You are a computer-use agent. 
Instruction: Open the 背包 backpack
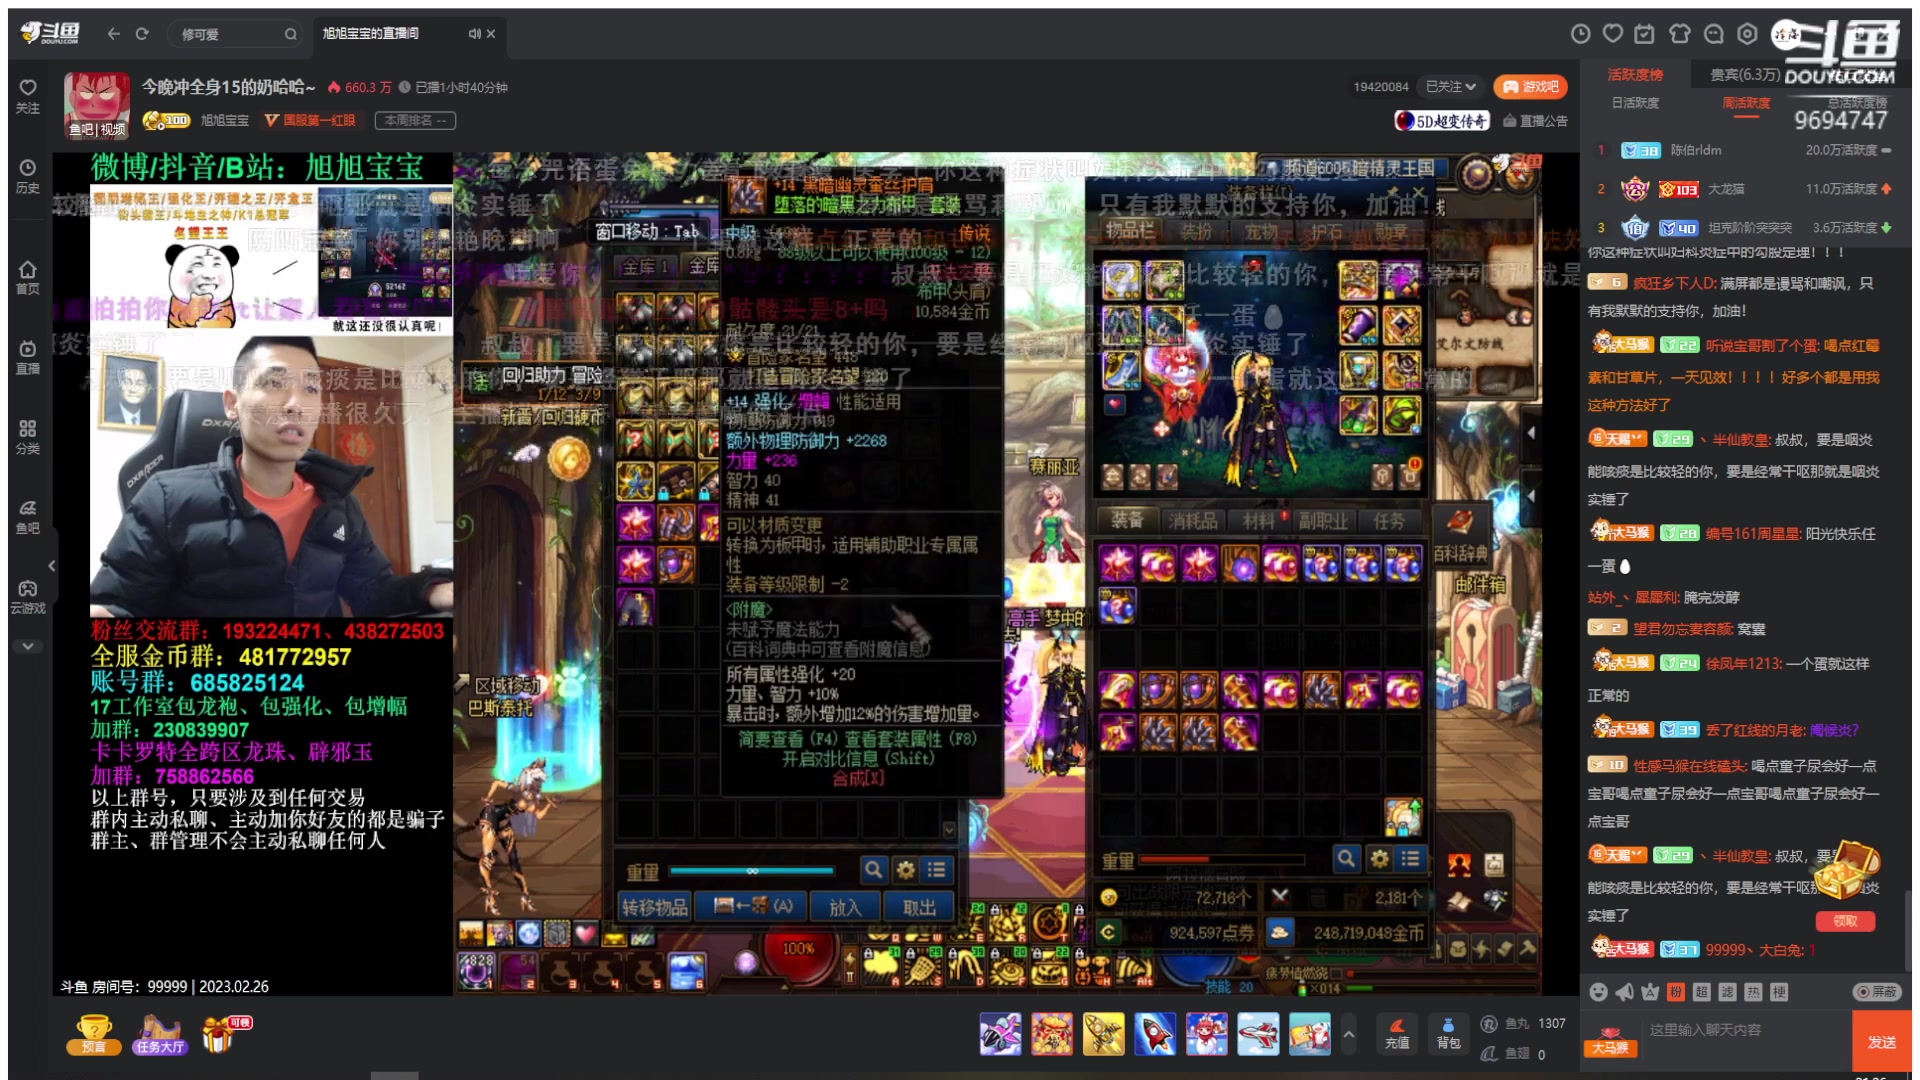tap(1448, 1034)
